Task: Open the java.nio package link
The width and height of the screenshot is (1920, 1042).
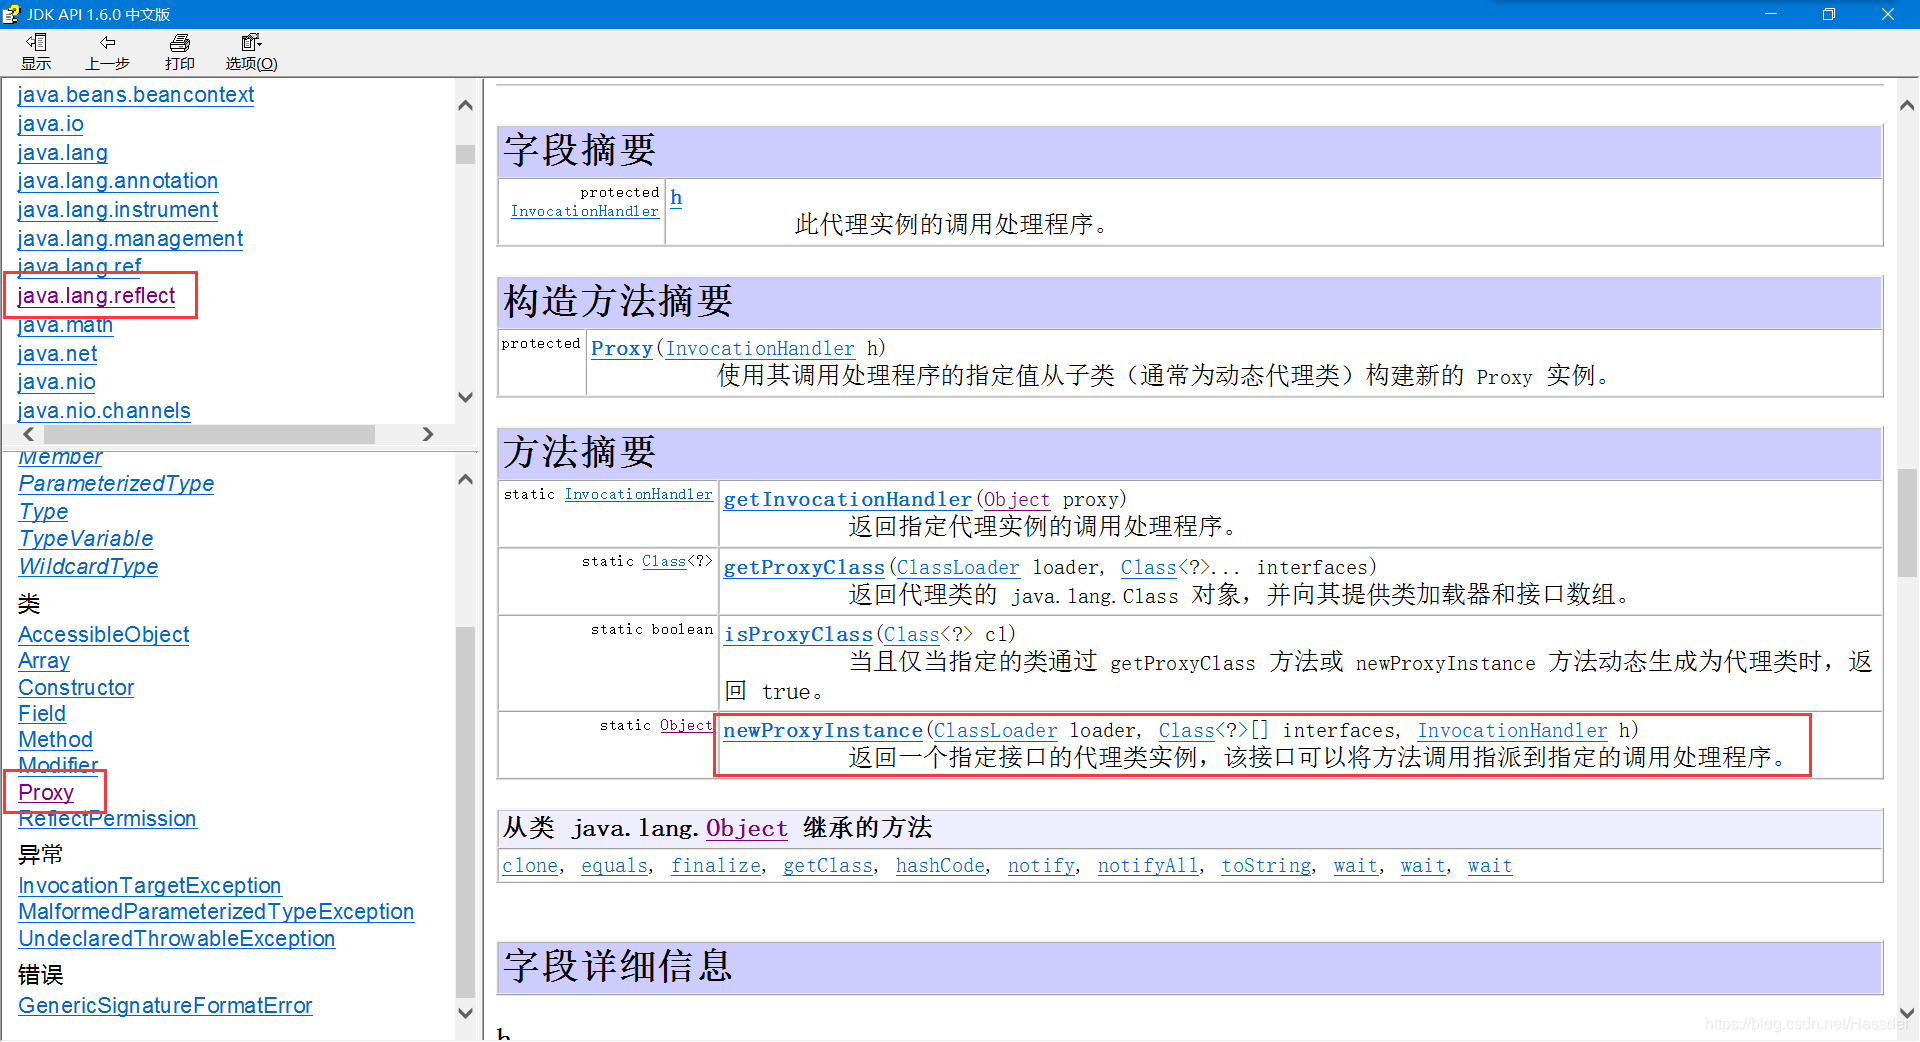Action: [x=56, y=382]
